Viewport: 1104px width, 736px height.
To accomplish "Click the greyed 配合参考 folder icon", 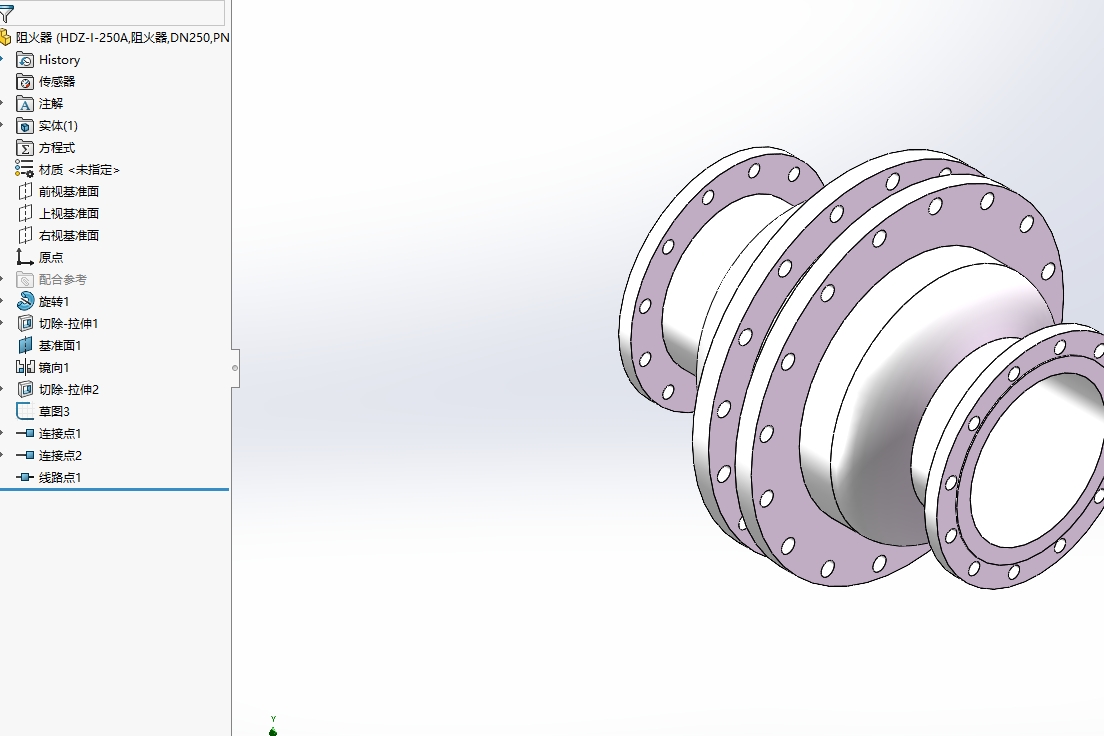I will (x=25, y=280).
